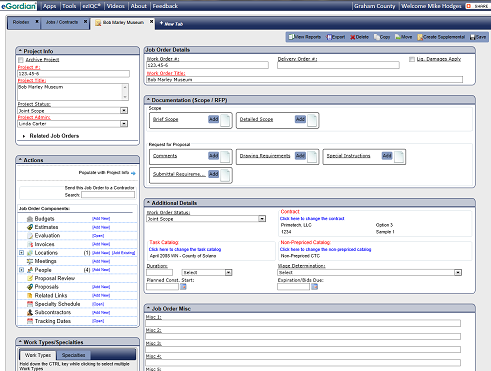Click the Evaluation component icon
Viewport: 491px width, 371px height.
30,236
